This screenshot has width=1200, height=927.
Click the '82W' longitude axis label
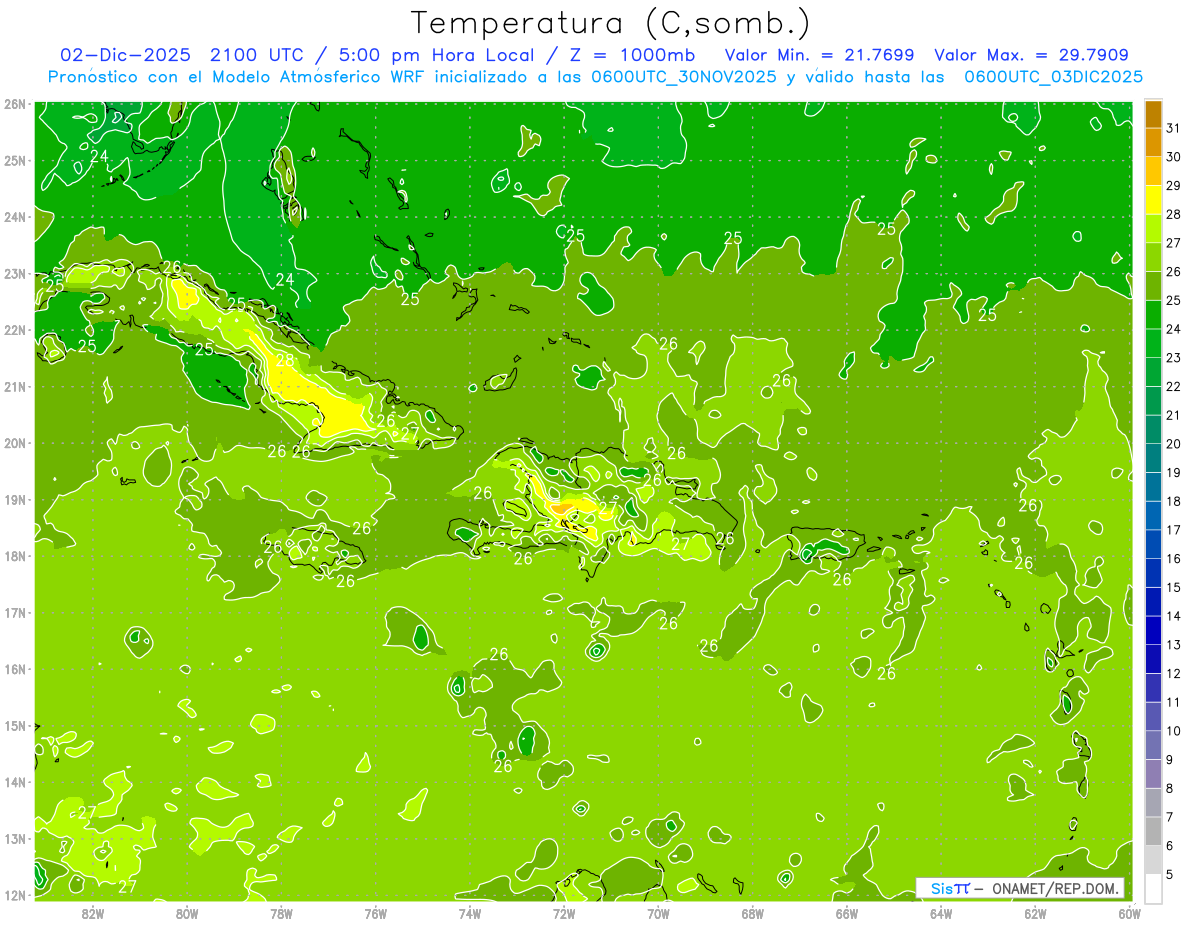tap(92, 913)
